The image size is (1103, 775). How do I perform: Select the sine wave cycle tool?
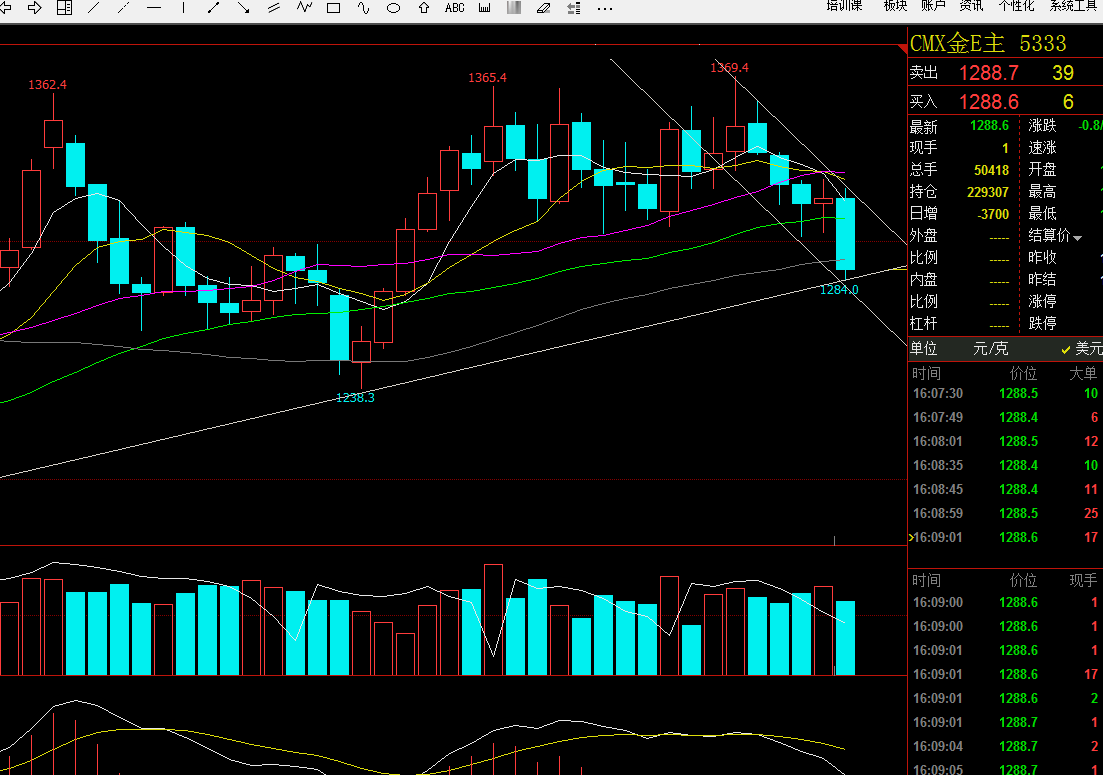tap(364, 8)
